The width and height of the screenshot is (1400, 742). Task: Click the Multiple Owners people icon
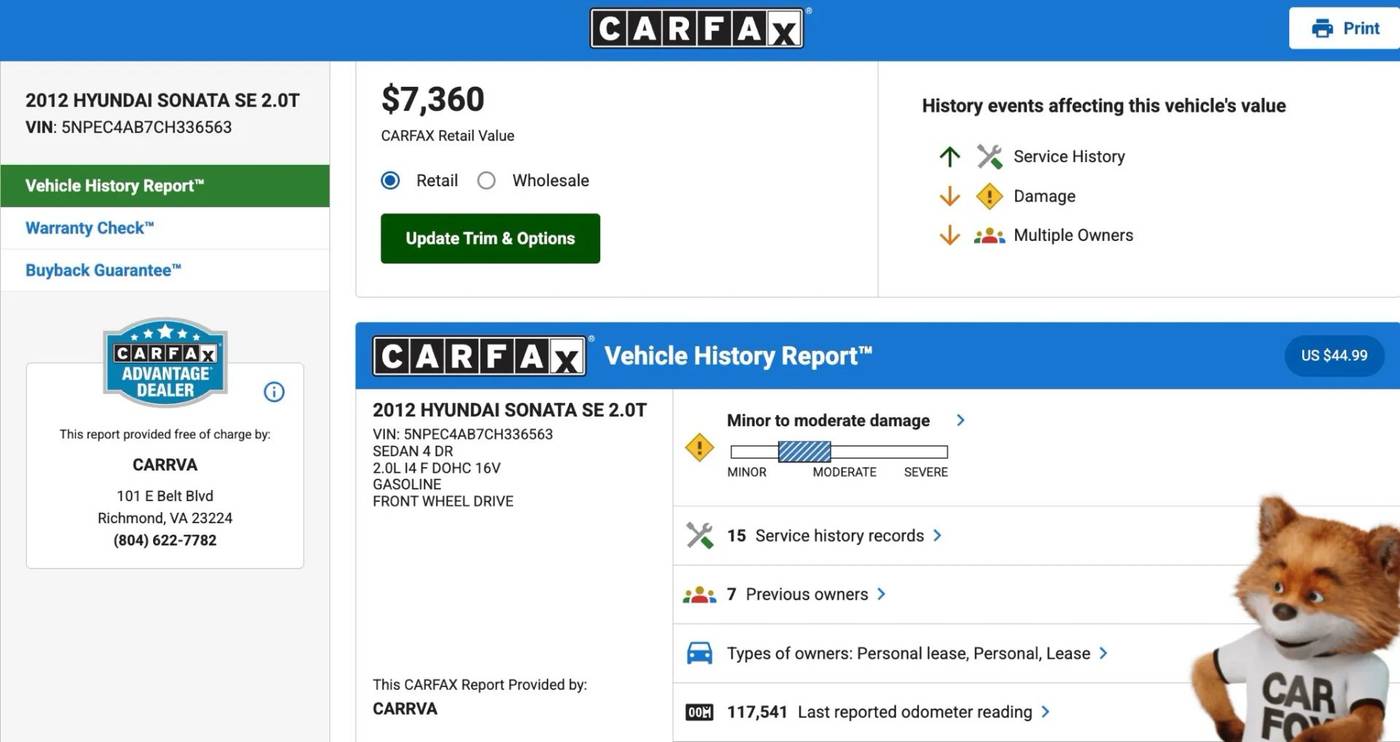989,236
